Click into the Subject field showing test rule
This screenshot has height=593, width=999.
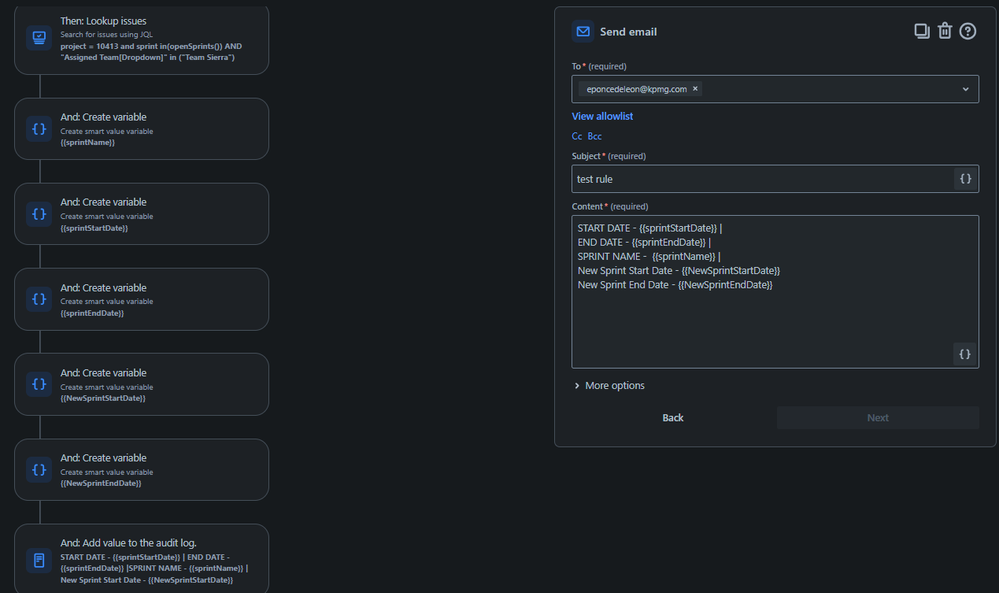[750, 178]
